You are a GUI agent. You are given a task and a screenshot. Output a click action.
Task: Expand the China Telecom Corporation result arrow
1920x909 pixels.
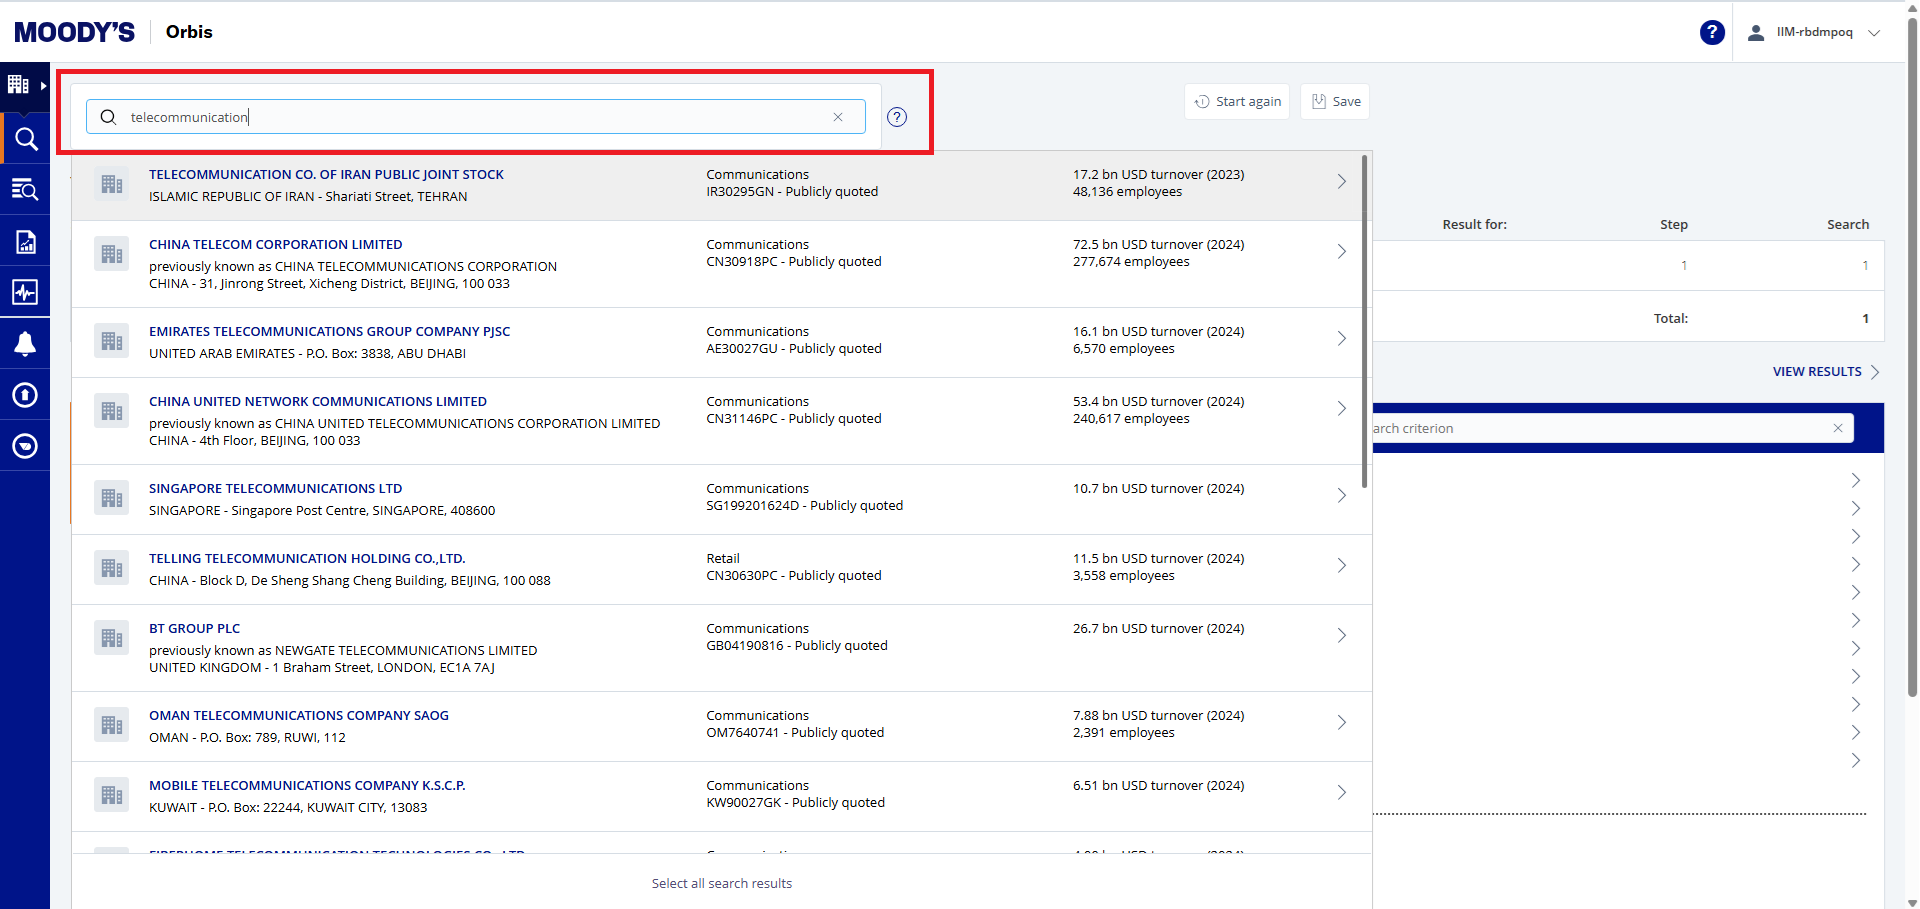coord(1341,252)
